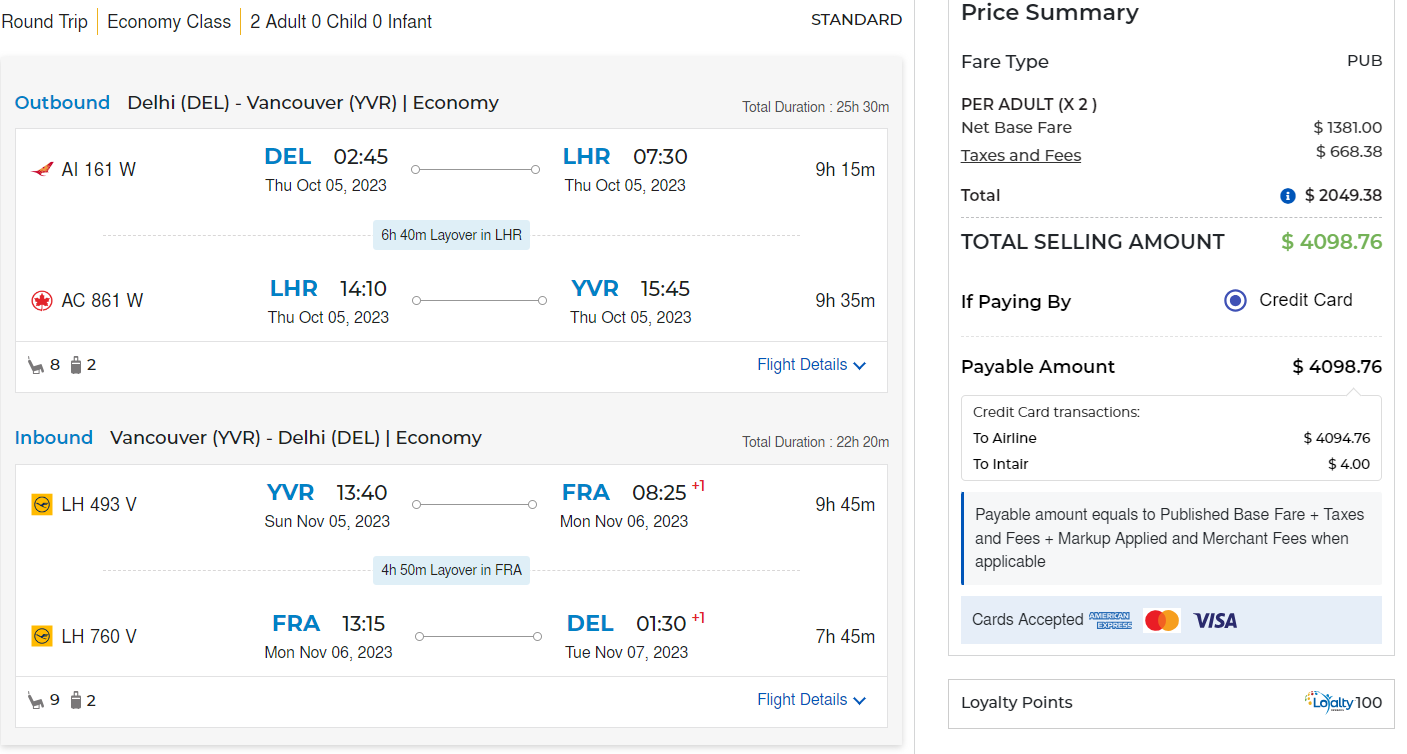Select the Credit Card payment radio button
The width and height of the screenshot is (1407, 754).
(x=1235, y=301)
